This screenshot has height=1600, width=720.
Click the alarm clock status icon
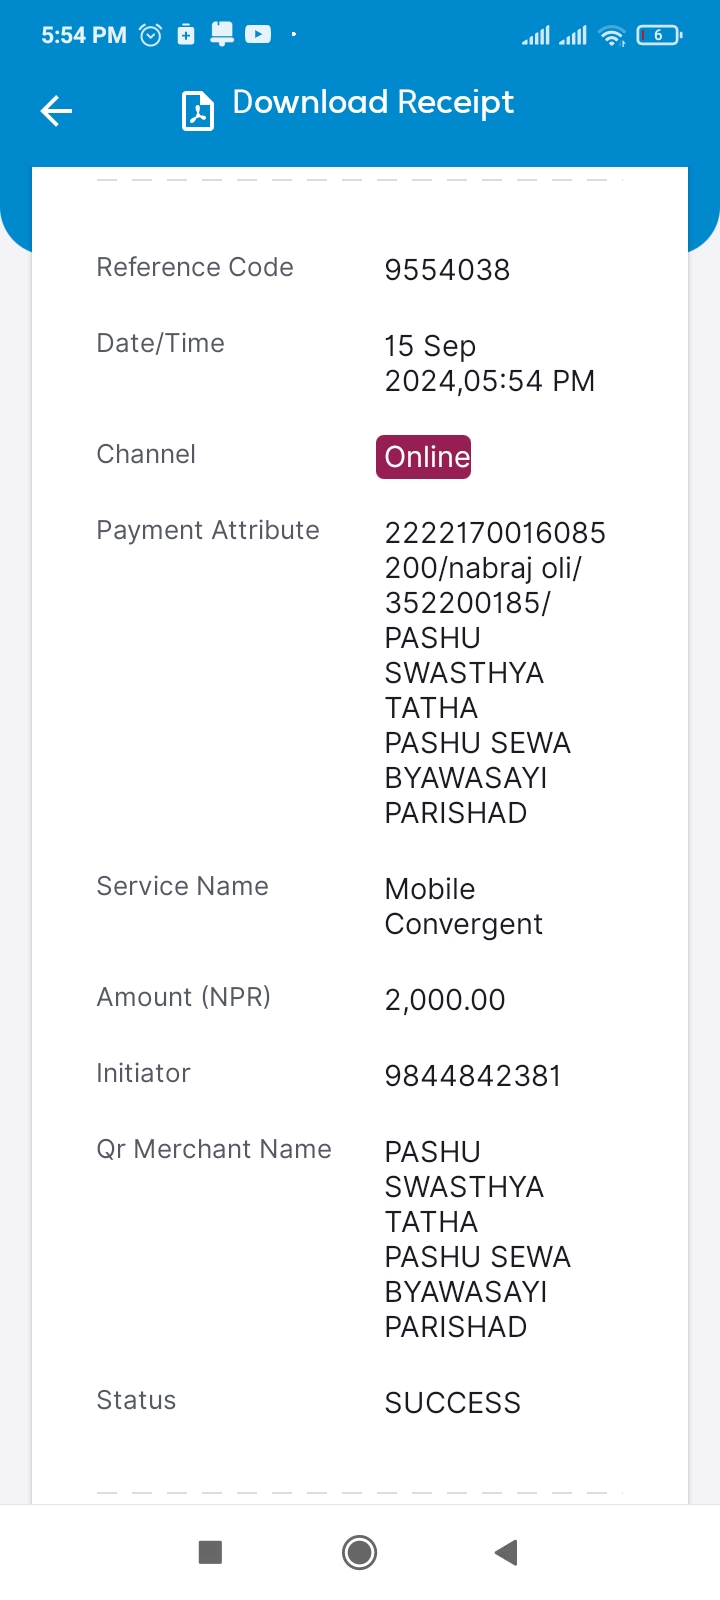151,35
